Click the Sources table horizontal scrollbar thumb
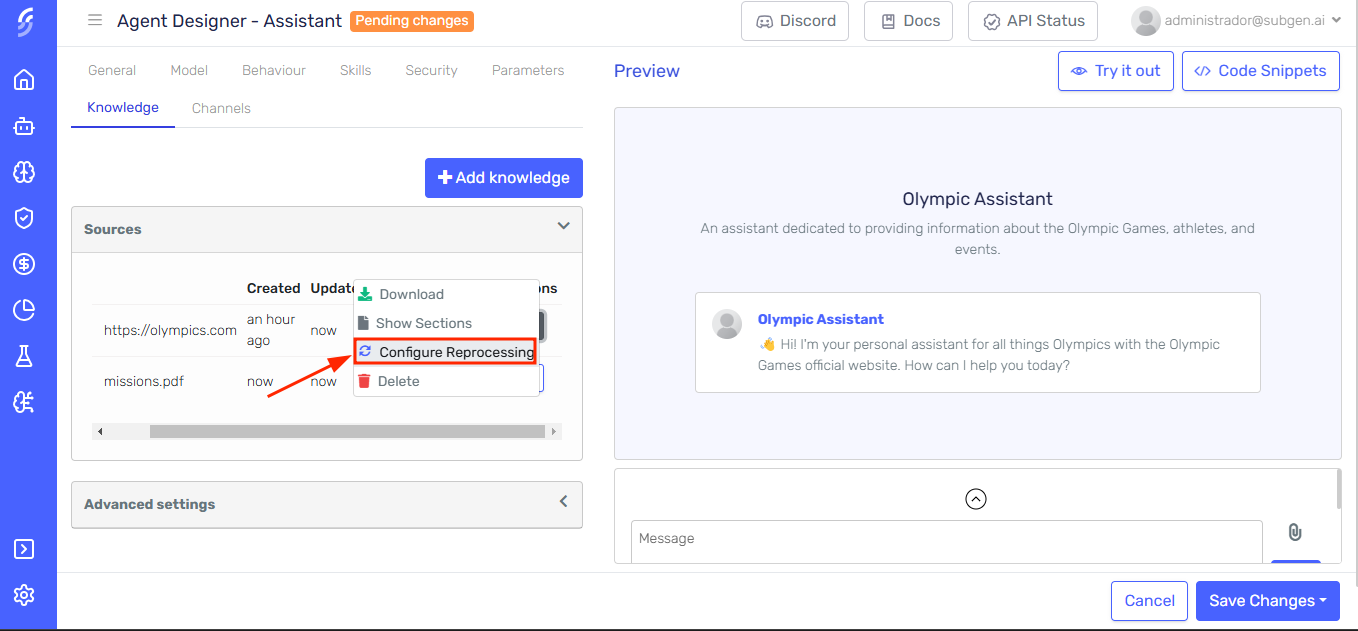 tap(347, 432)
